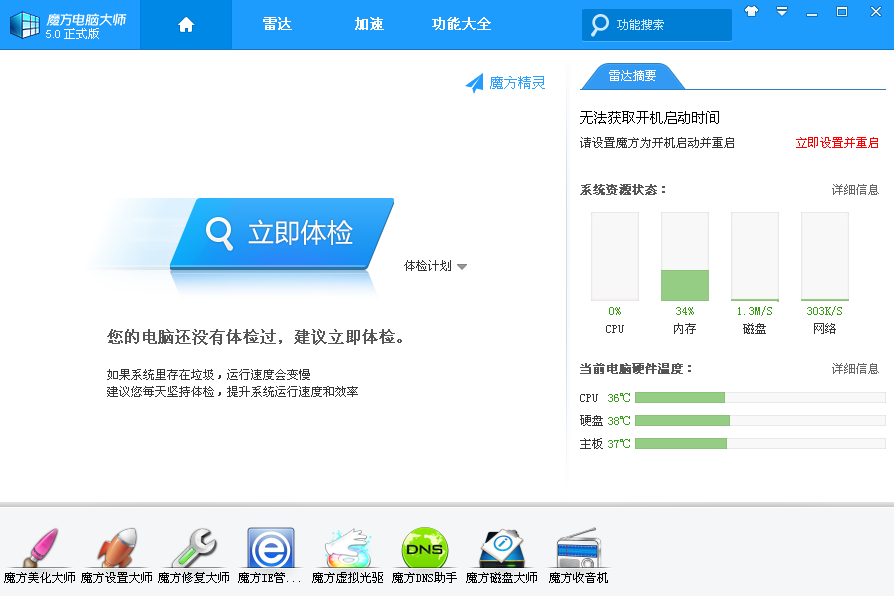Open the 功能大全 tab

point(461,25)
